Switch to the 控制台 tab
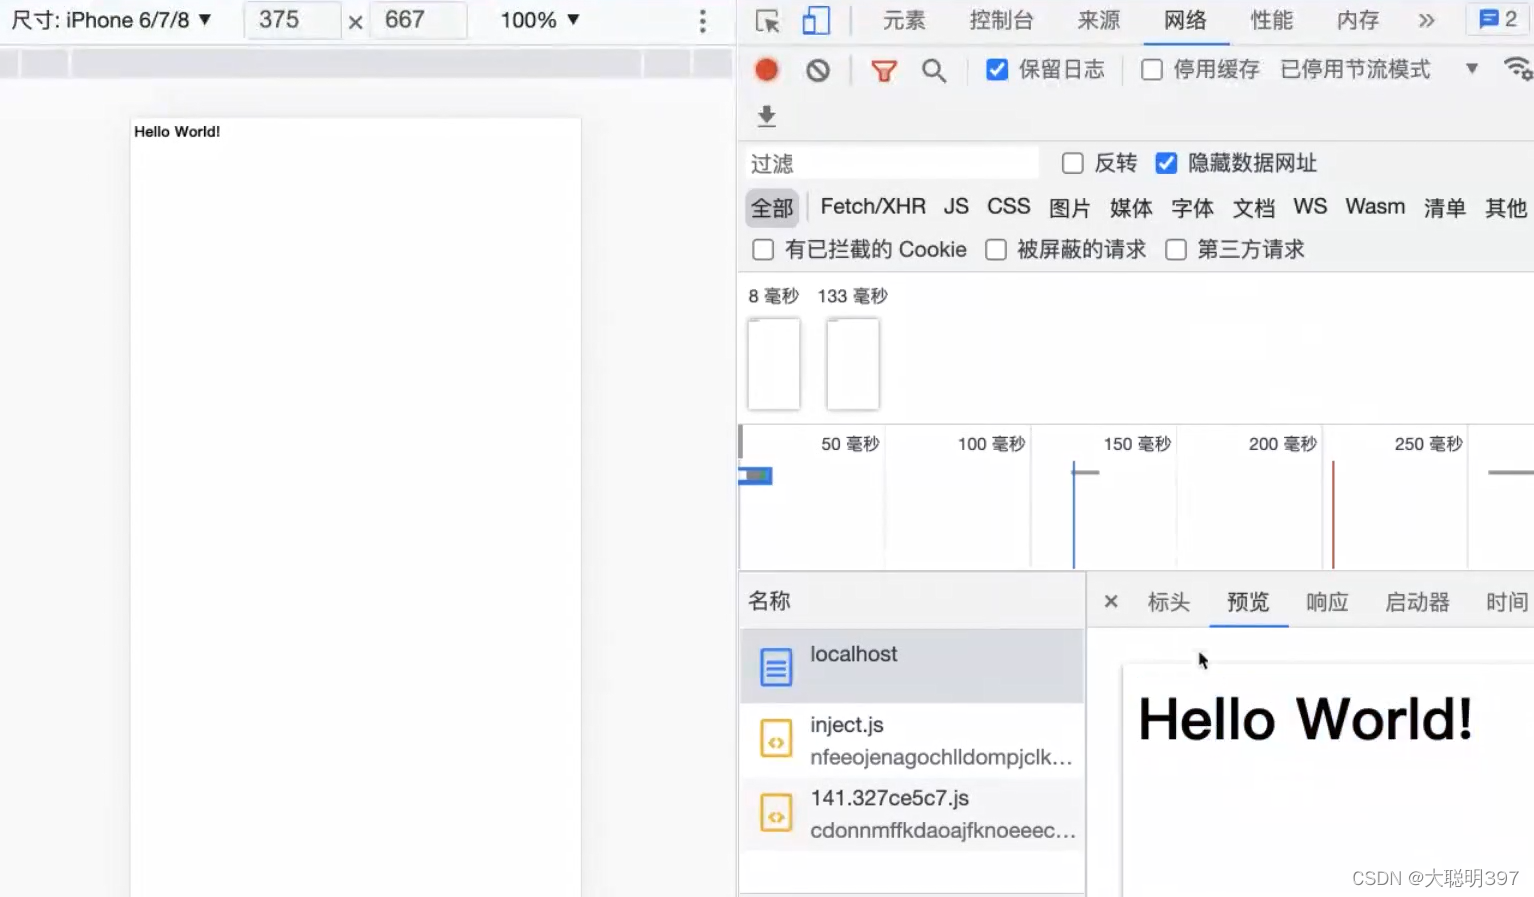The width and height of the screenshot is (1534, 897). point(1001,20)
